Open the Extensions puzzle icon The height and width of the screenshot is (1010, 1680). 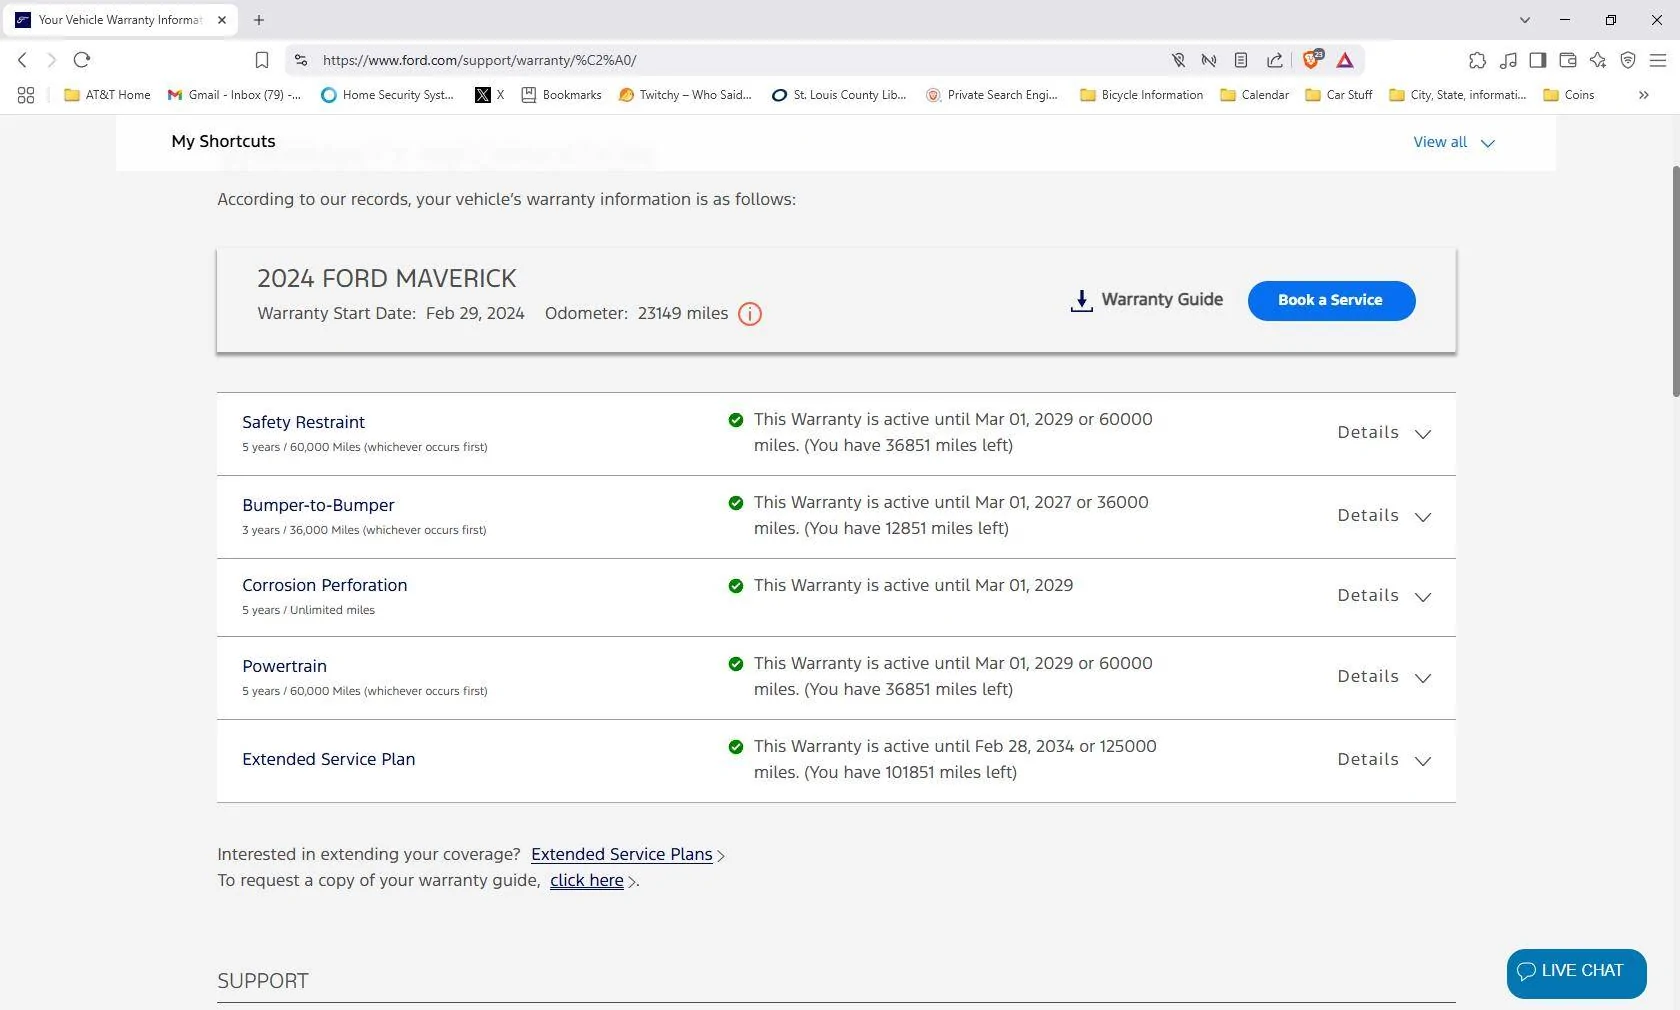1477,60
